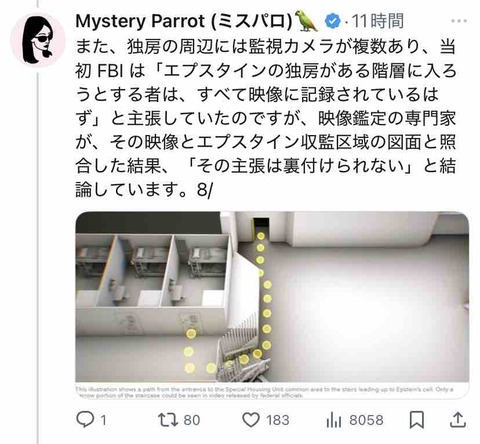Click the 11時間 timestamp
The height and width of the screenshot is (444, 480).
pyautogui.click(x=378, y=21)
